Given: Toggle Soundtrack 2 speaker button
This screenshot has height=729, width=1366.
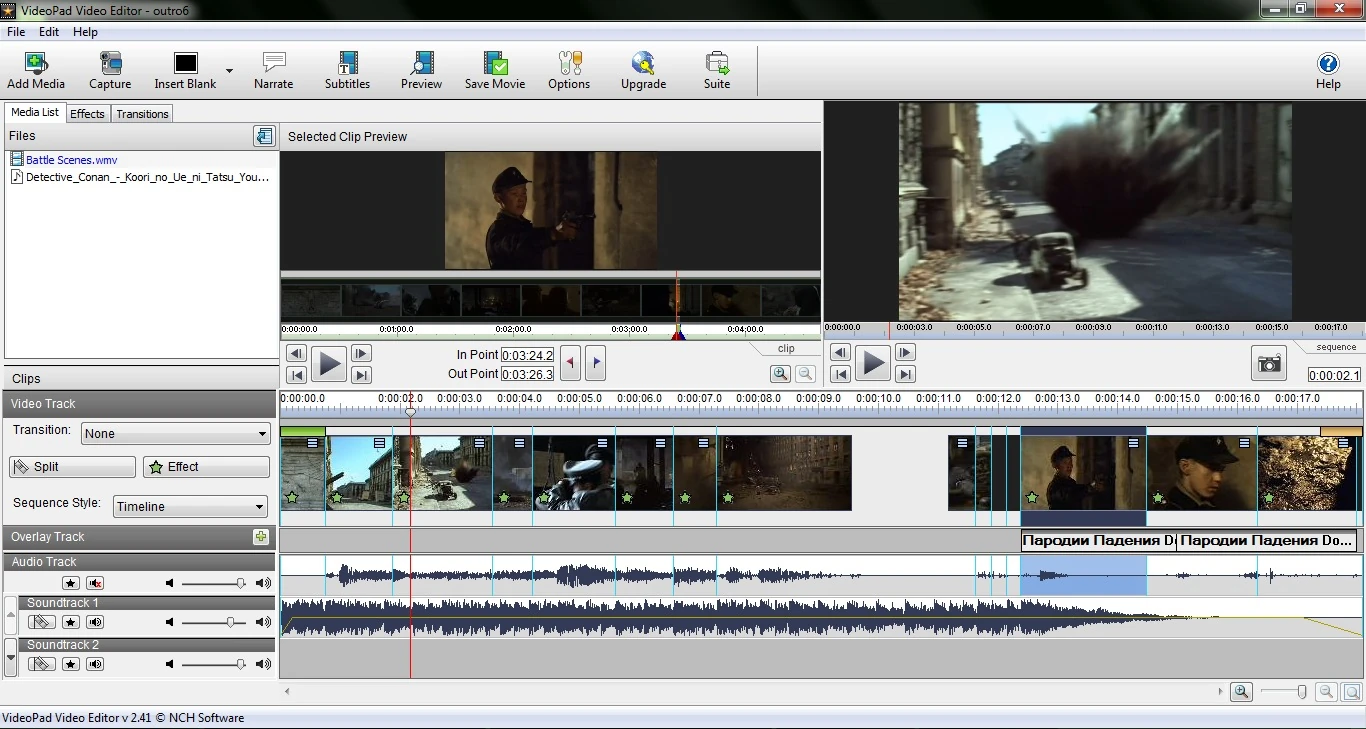Looking at the screenshot, I should [95, 664].
